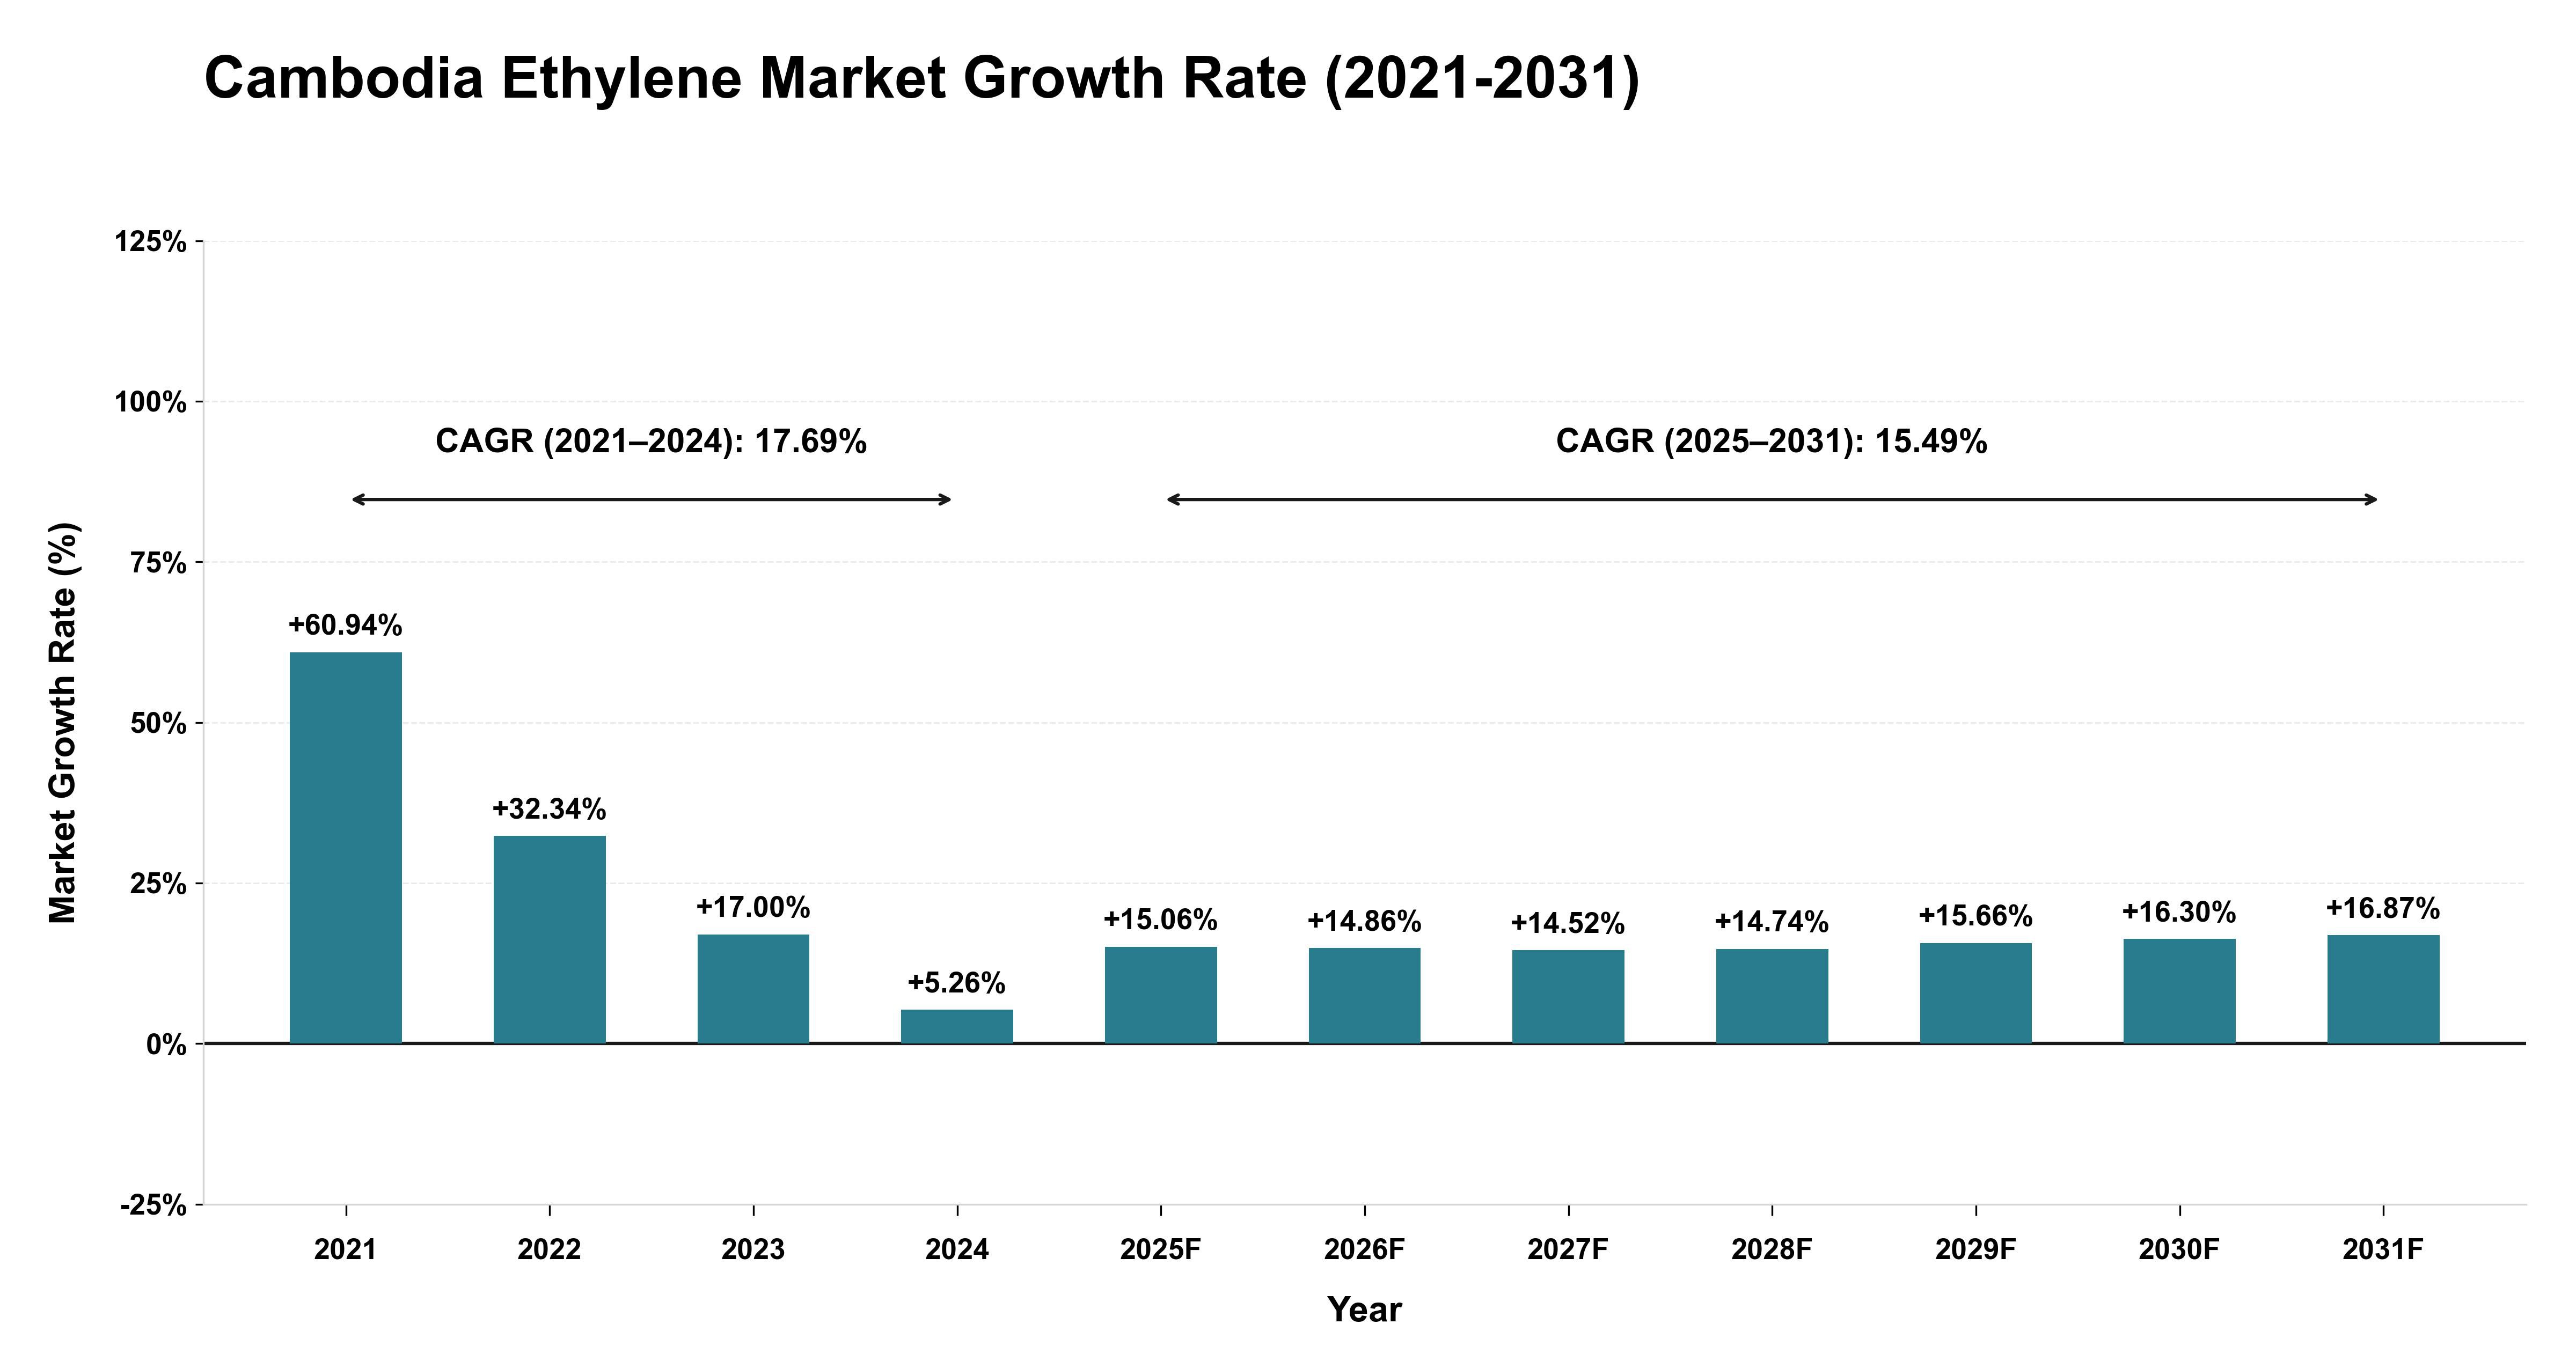Click the 'CAGR (2025–2031): 15.49%' annotation

1771,441
